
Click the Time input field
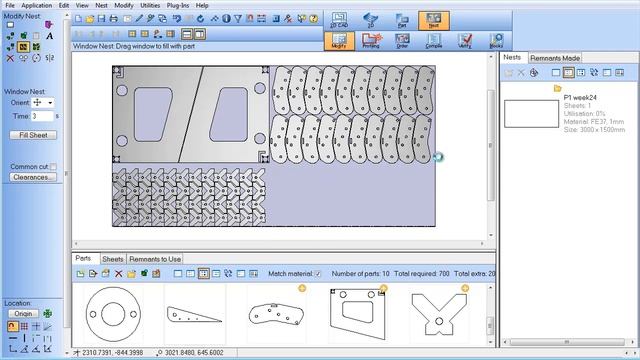[42, 116]
